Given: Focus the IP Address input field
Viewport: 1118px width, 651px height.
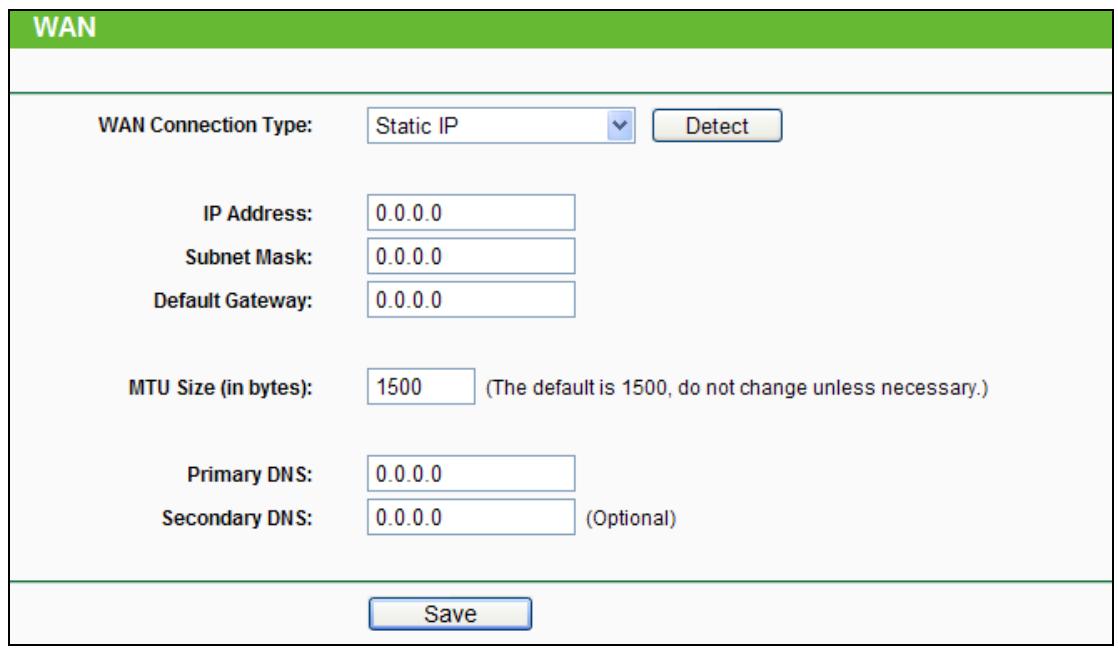Looking at the screenshot, I should 471,212.
